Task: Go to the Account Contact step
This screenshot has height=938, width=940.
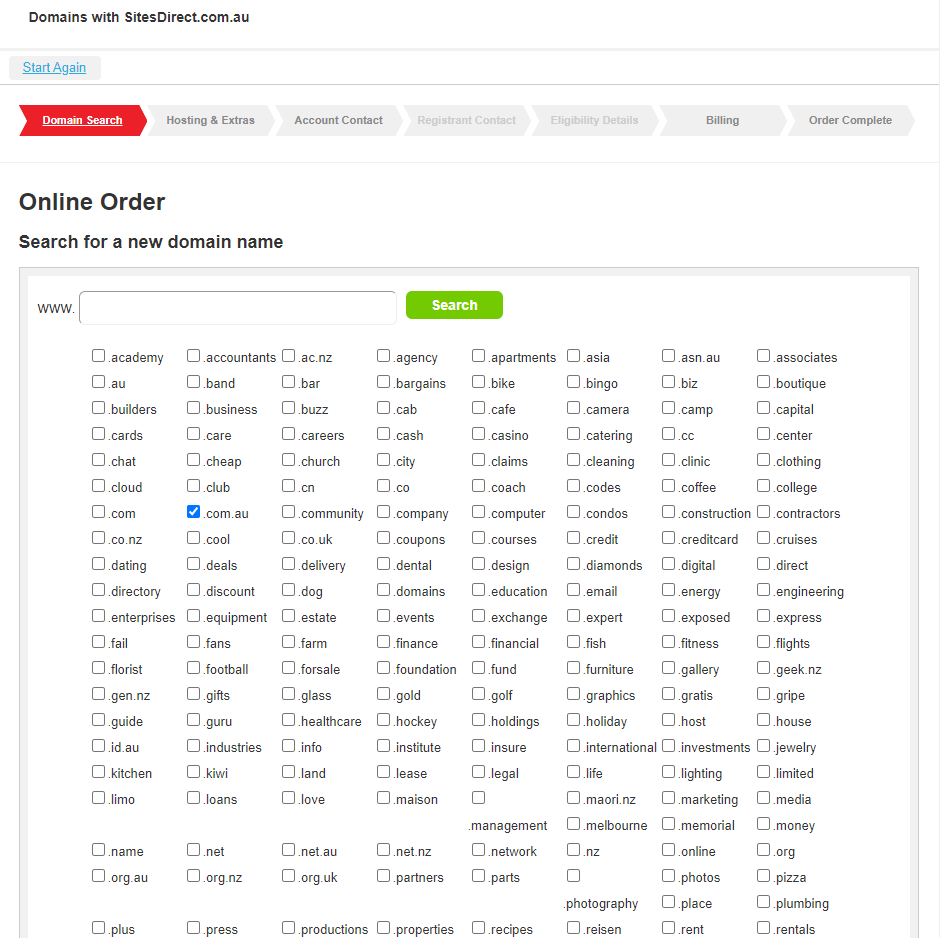Action: (x=338, y=120)
